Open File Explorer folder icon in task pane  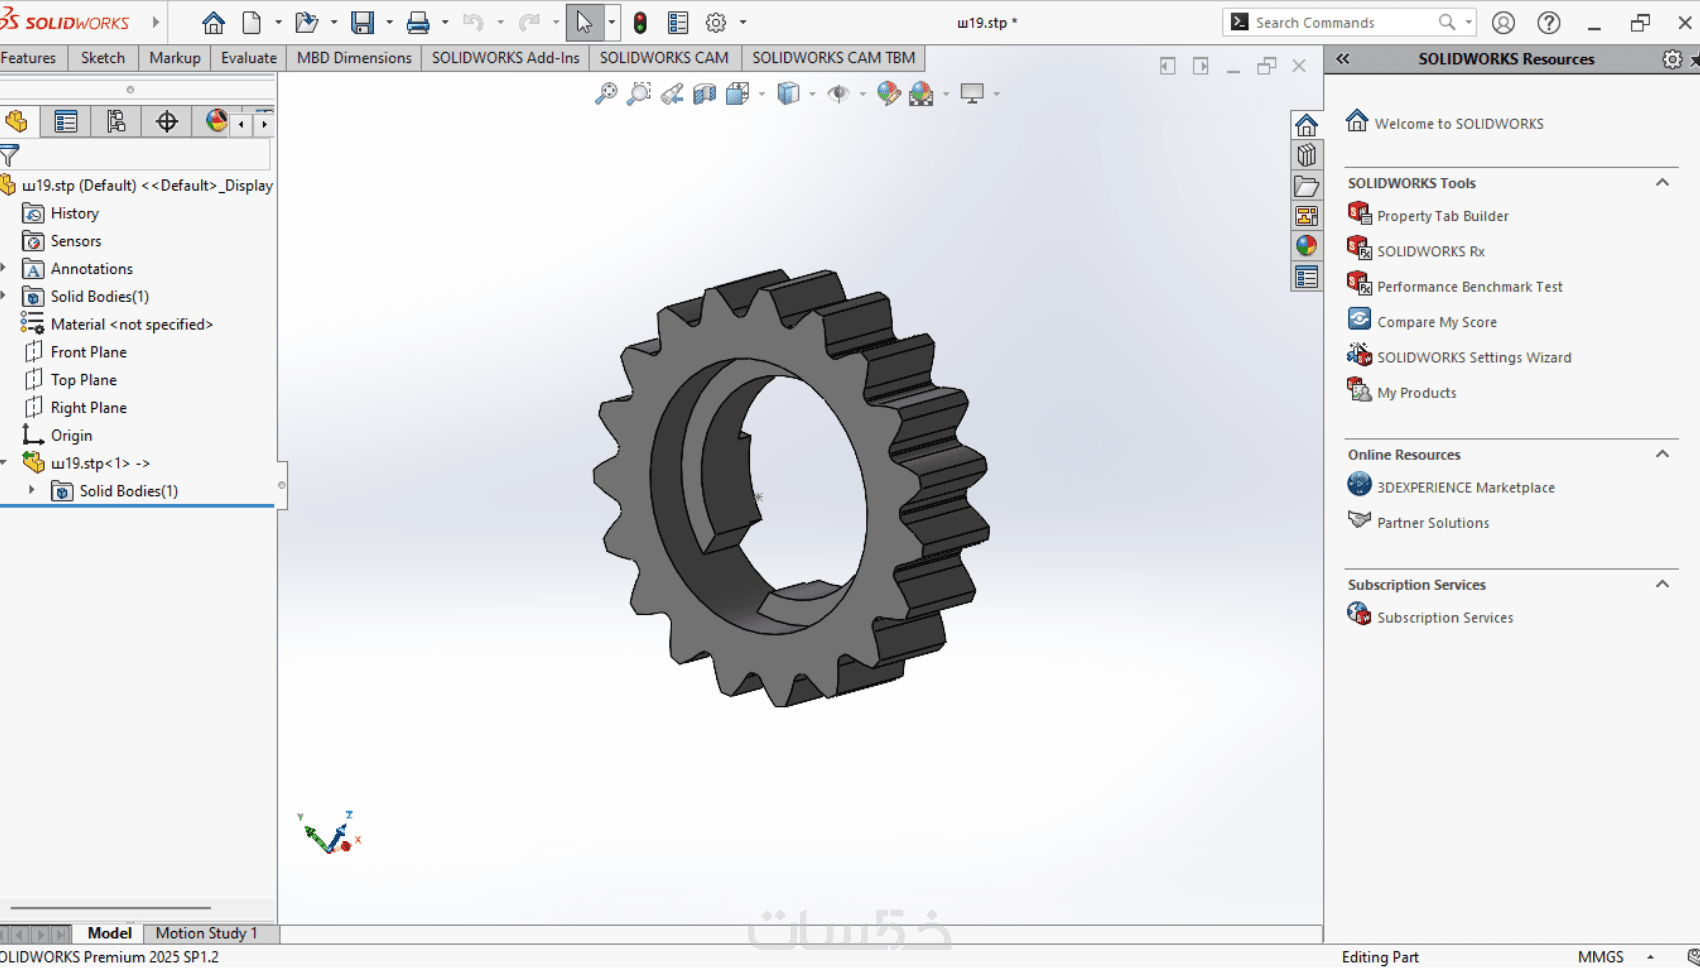pos(1306,186)
